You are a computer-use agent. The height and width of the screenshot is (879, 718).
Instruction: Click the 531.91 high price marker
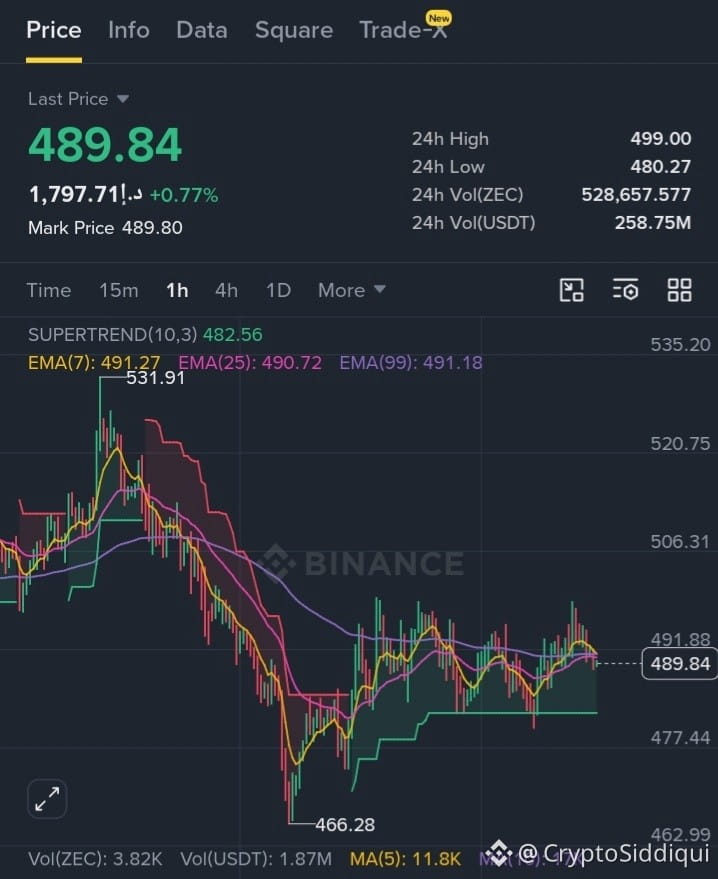[156, 378]
